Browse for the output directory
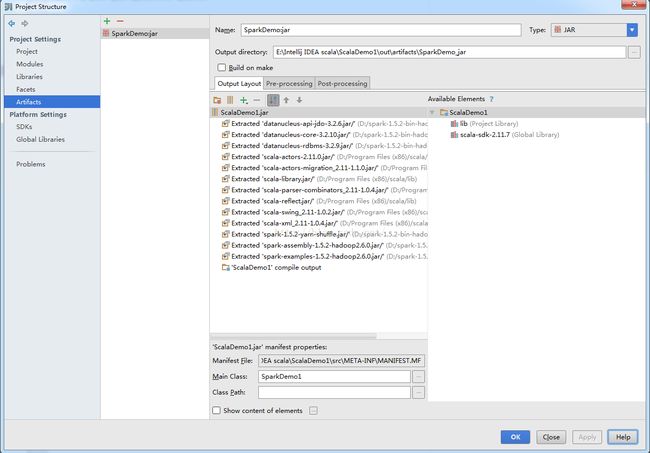 (x=634, y=52)
